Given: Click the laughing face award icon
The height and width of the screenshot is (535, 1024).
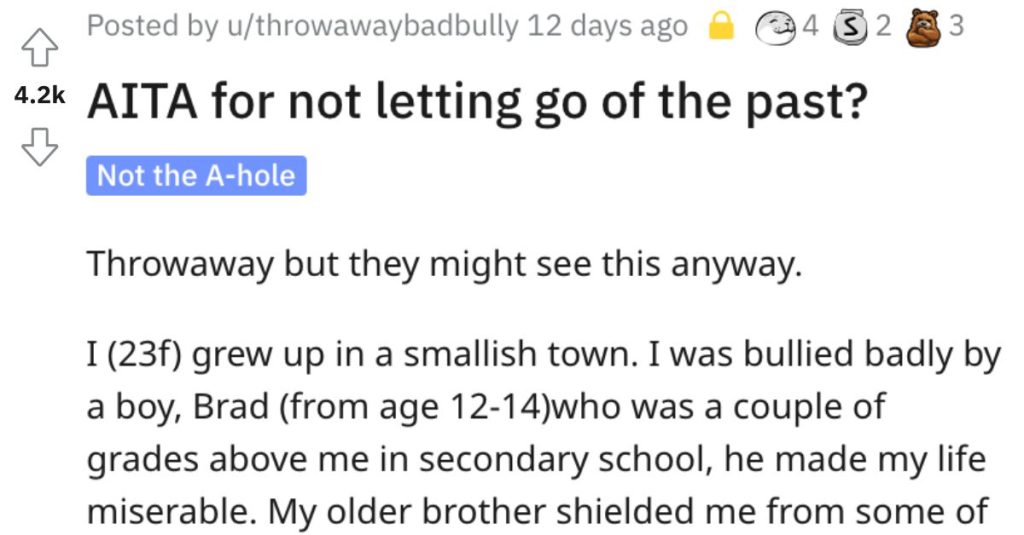Looking at the screenshot, I should click(x=776, y=28).
